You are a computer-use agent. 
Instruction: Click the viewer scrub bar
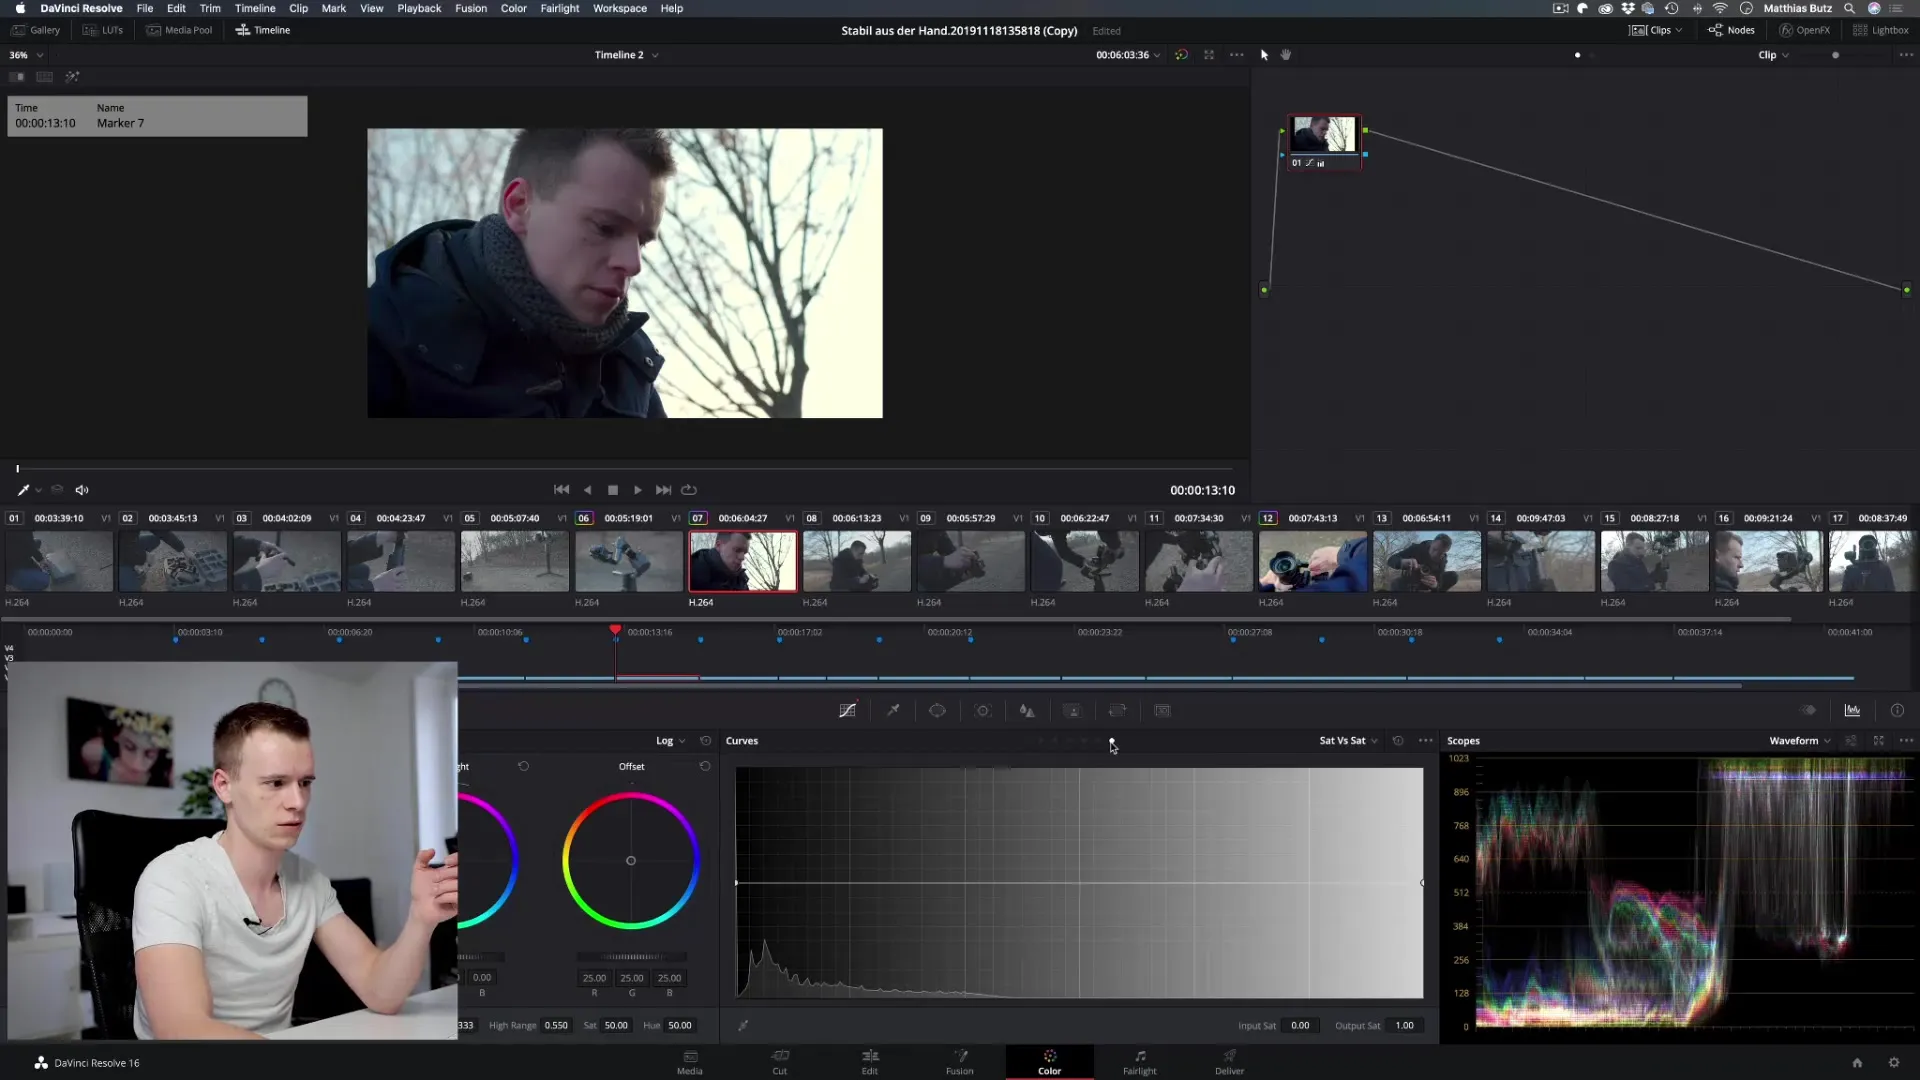(x=625, y=468)
